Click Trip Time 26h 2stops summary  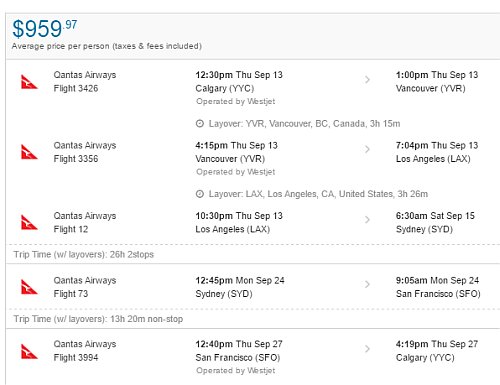[x=84, y=255]
